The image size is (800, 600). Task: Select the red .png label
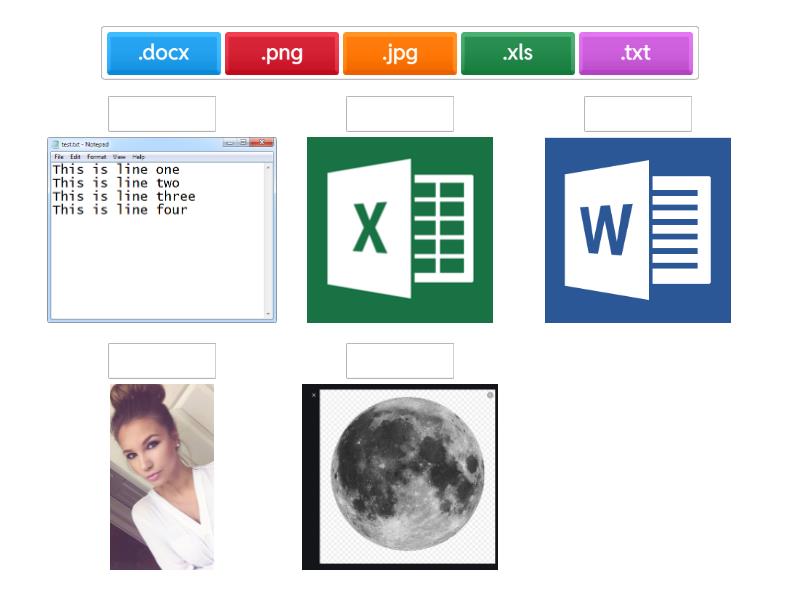pyautogui.click(x=281, y=53)
